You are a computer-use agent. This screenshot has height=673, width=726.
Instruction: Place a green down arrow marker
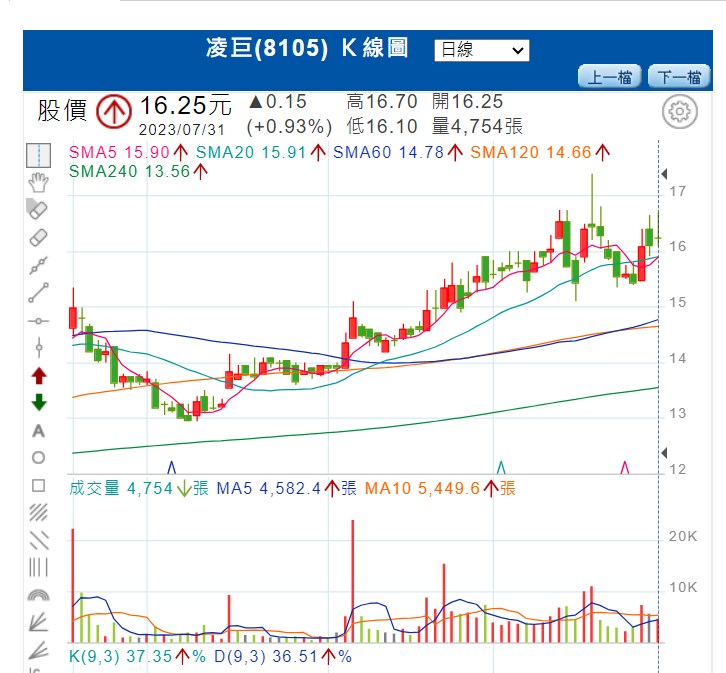pos(38,403)
